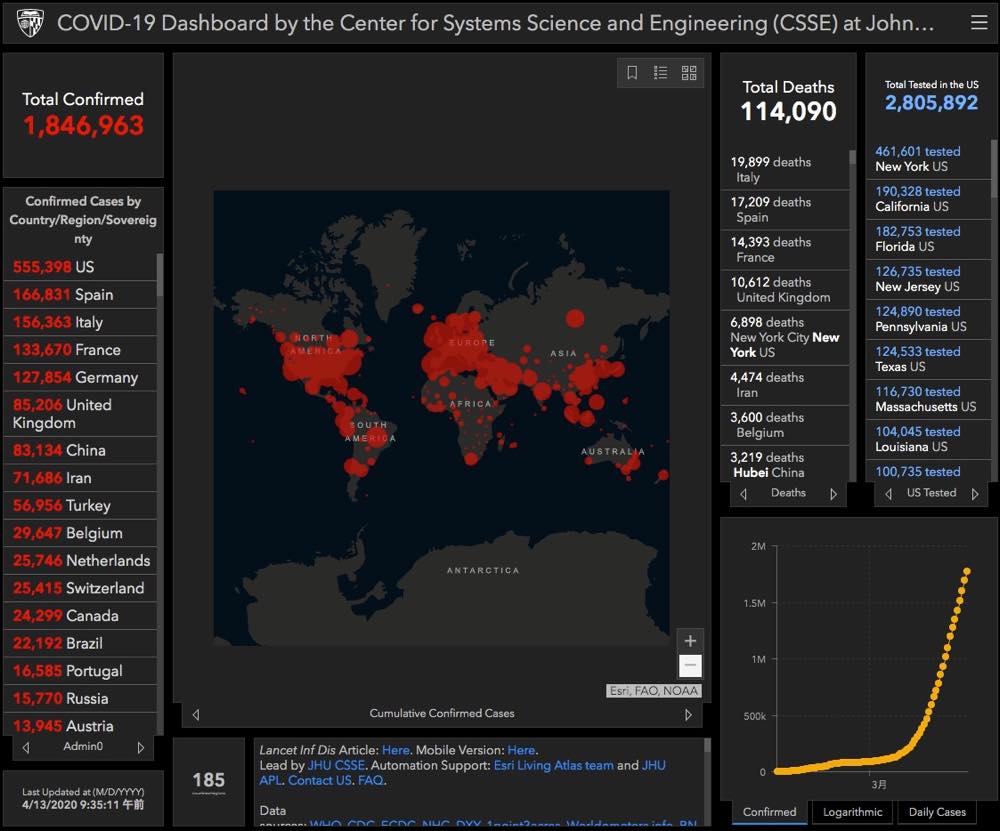Select the 83,134 China row
The width and height of the screenshot is (1000, 831).
(x=80, y=450)
